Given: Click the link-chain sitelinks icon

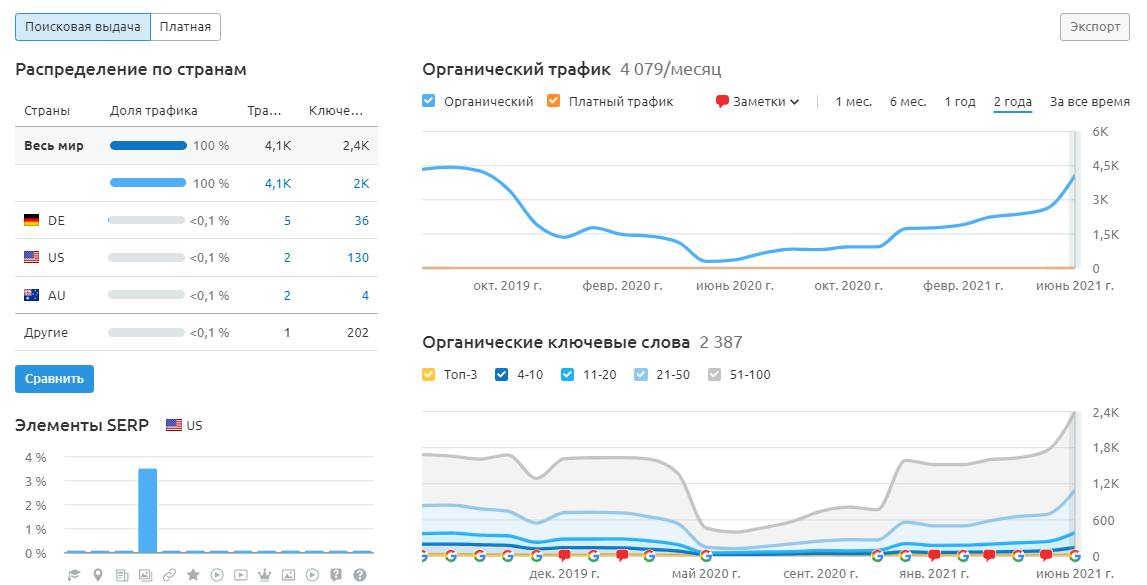Looking at the screenshot, I should [x=169, y=575].
